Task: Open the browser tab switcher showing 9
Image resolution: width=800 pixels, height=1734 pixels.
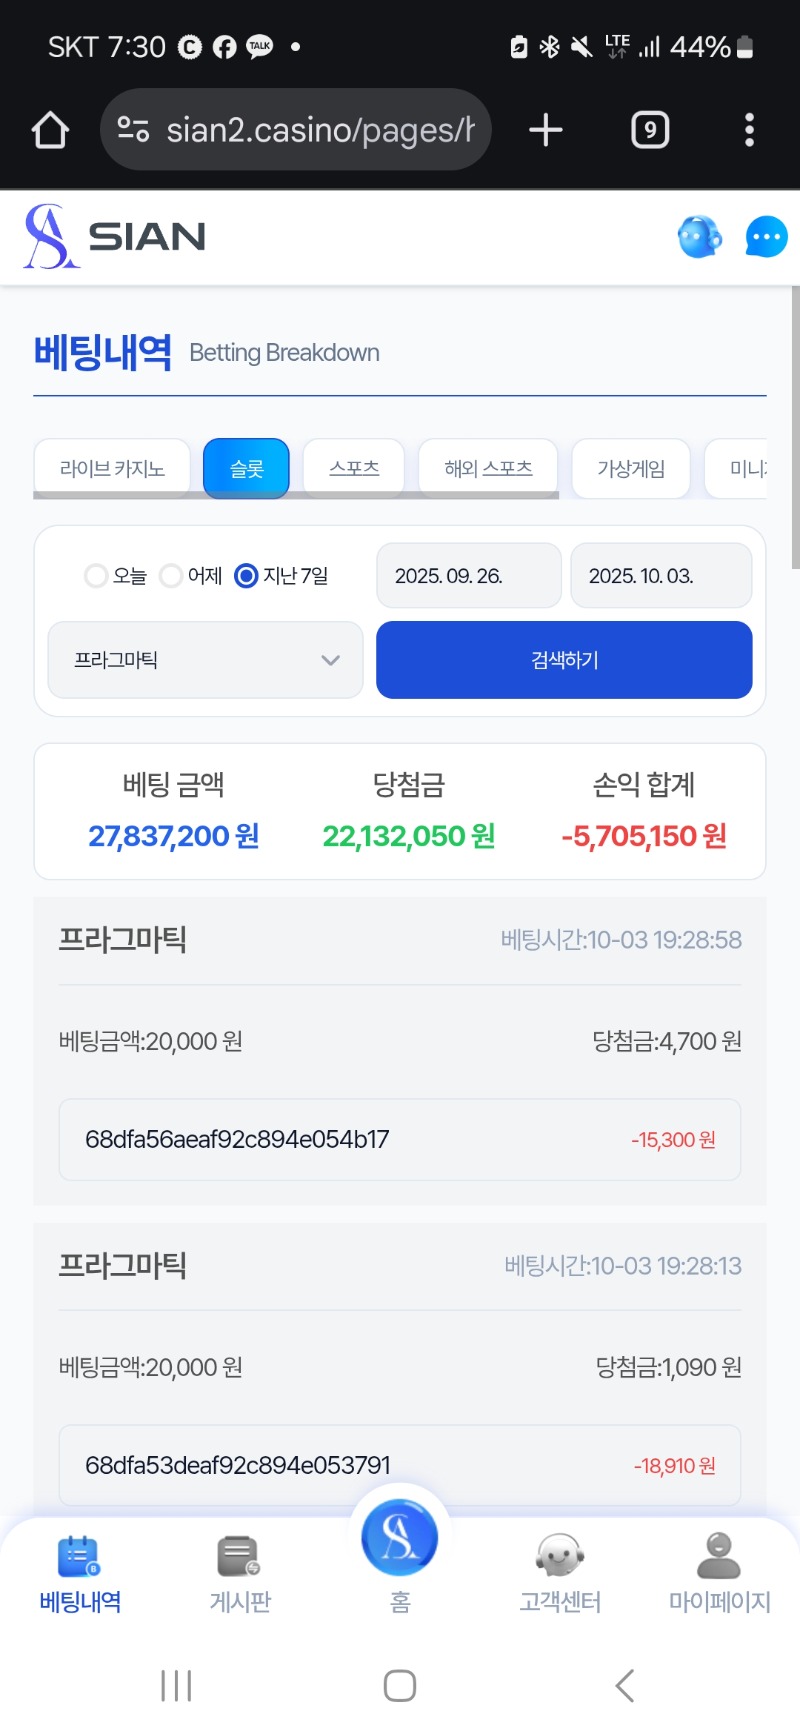Action: tap(650, 130)
